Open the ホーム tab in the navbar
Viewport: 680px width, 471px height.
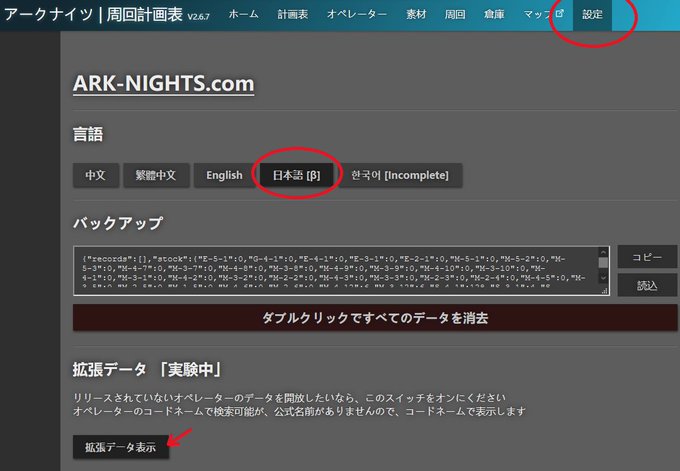pyautogui.click(x=243, y=14)
